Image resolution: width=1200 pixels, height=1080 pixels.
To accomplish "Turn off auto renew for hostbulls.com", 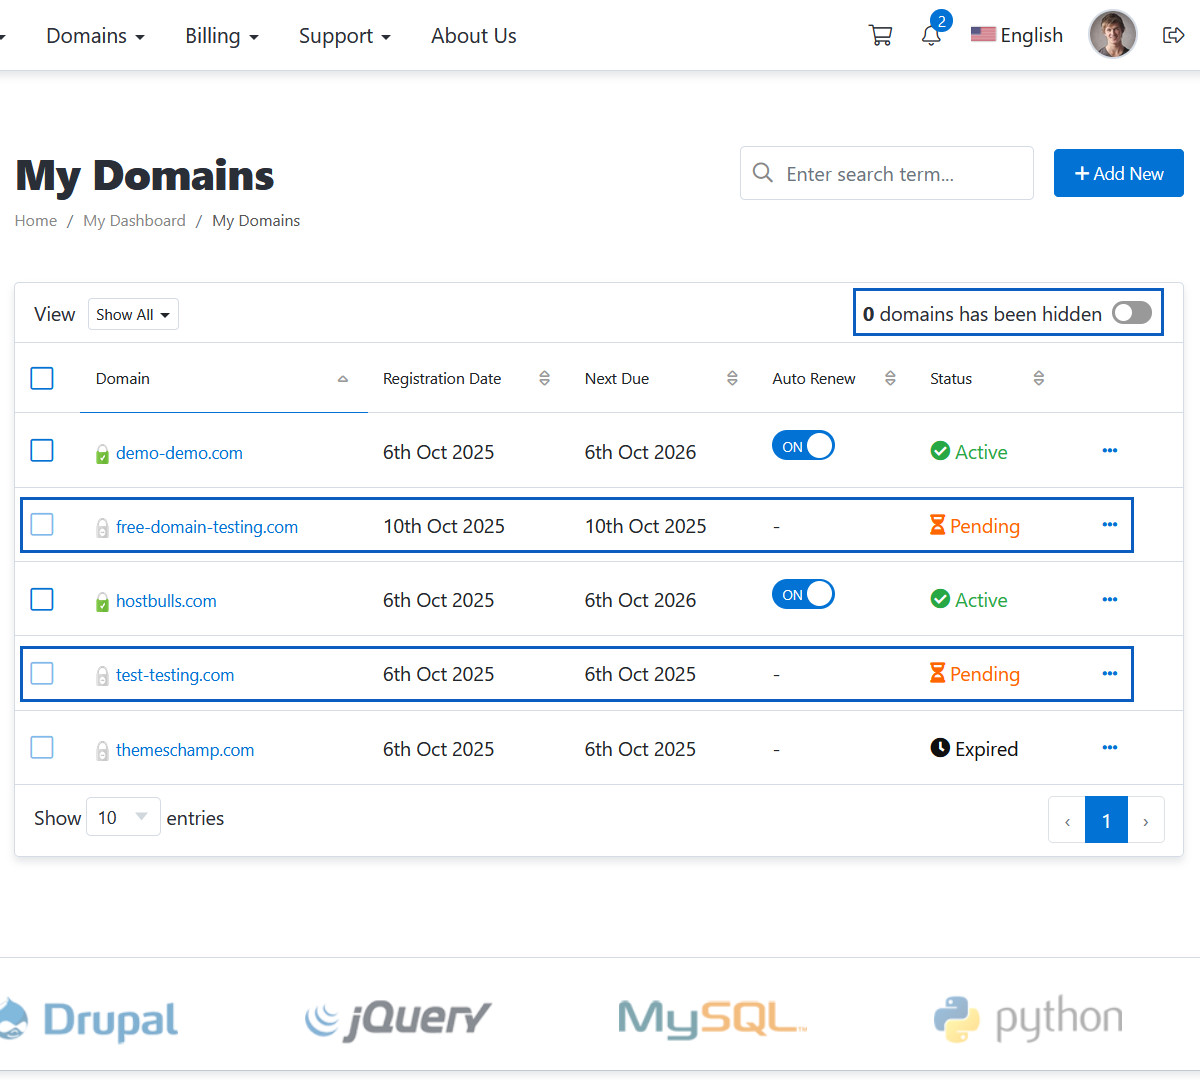I will [803, 594].
